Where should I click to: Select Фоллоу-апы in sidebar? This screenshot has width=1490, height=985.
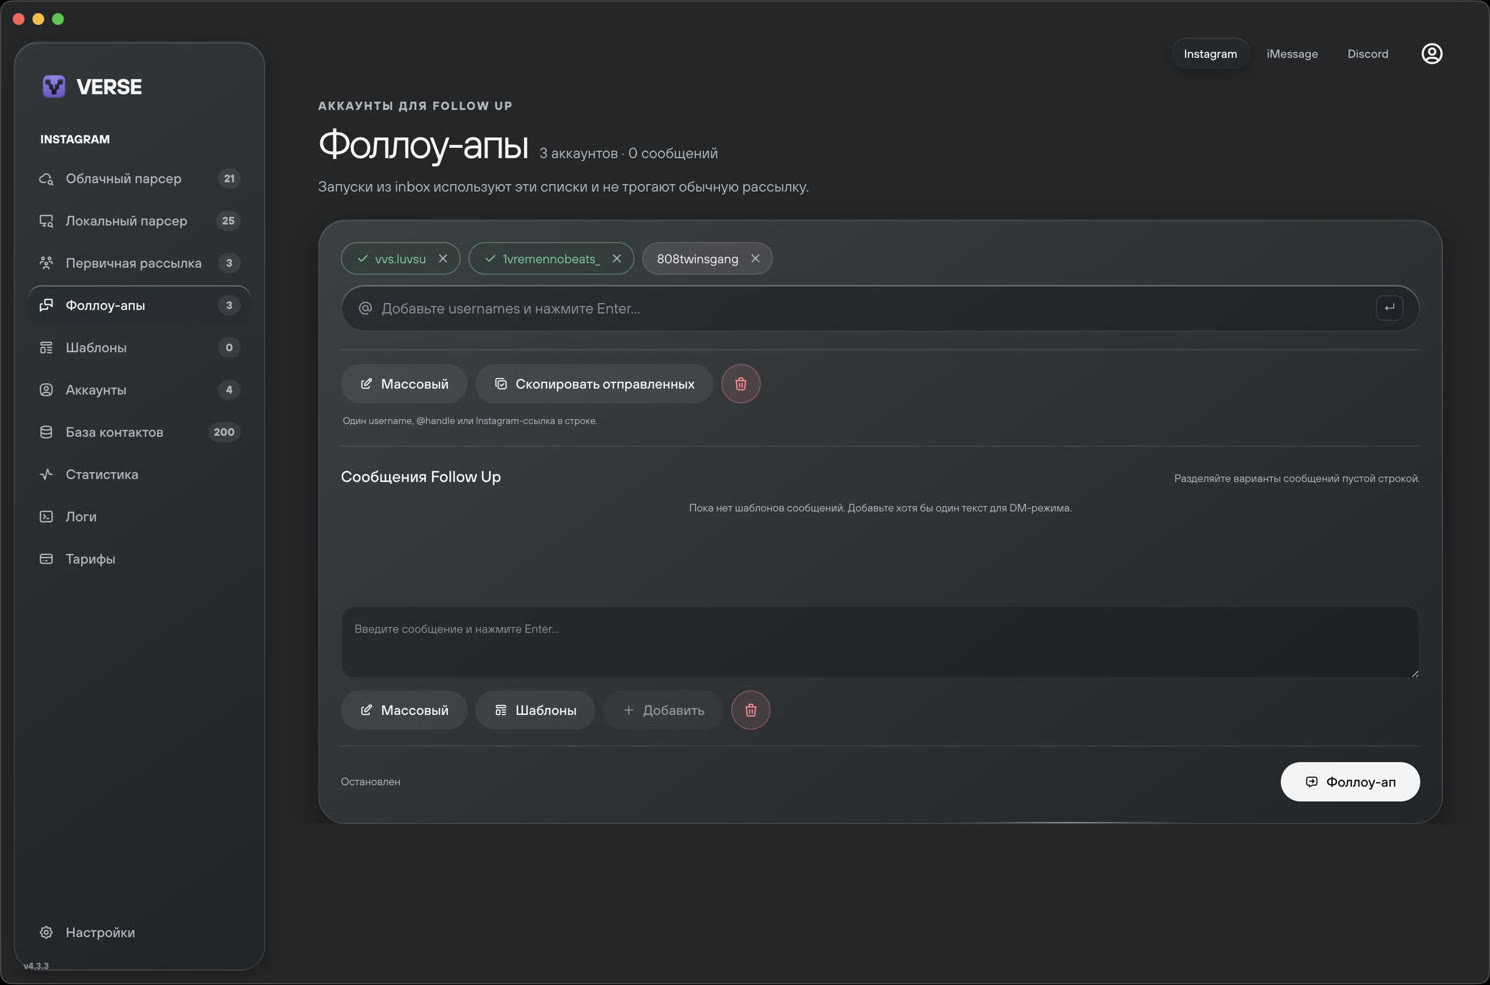139,305
